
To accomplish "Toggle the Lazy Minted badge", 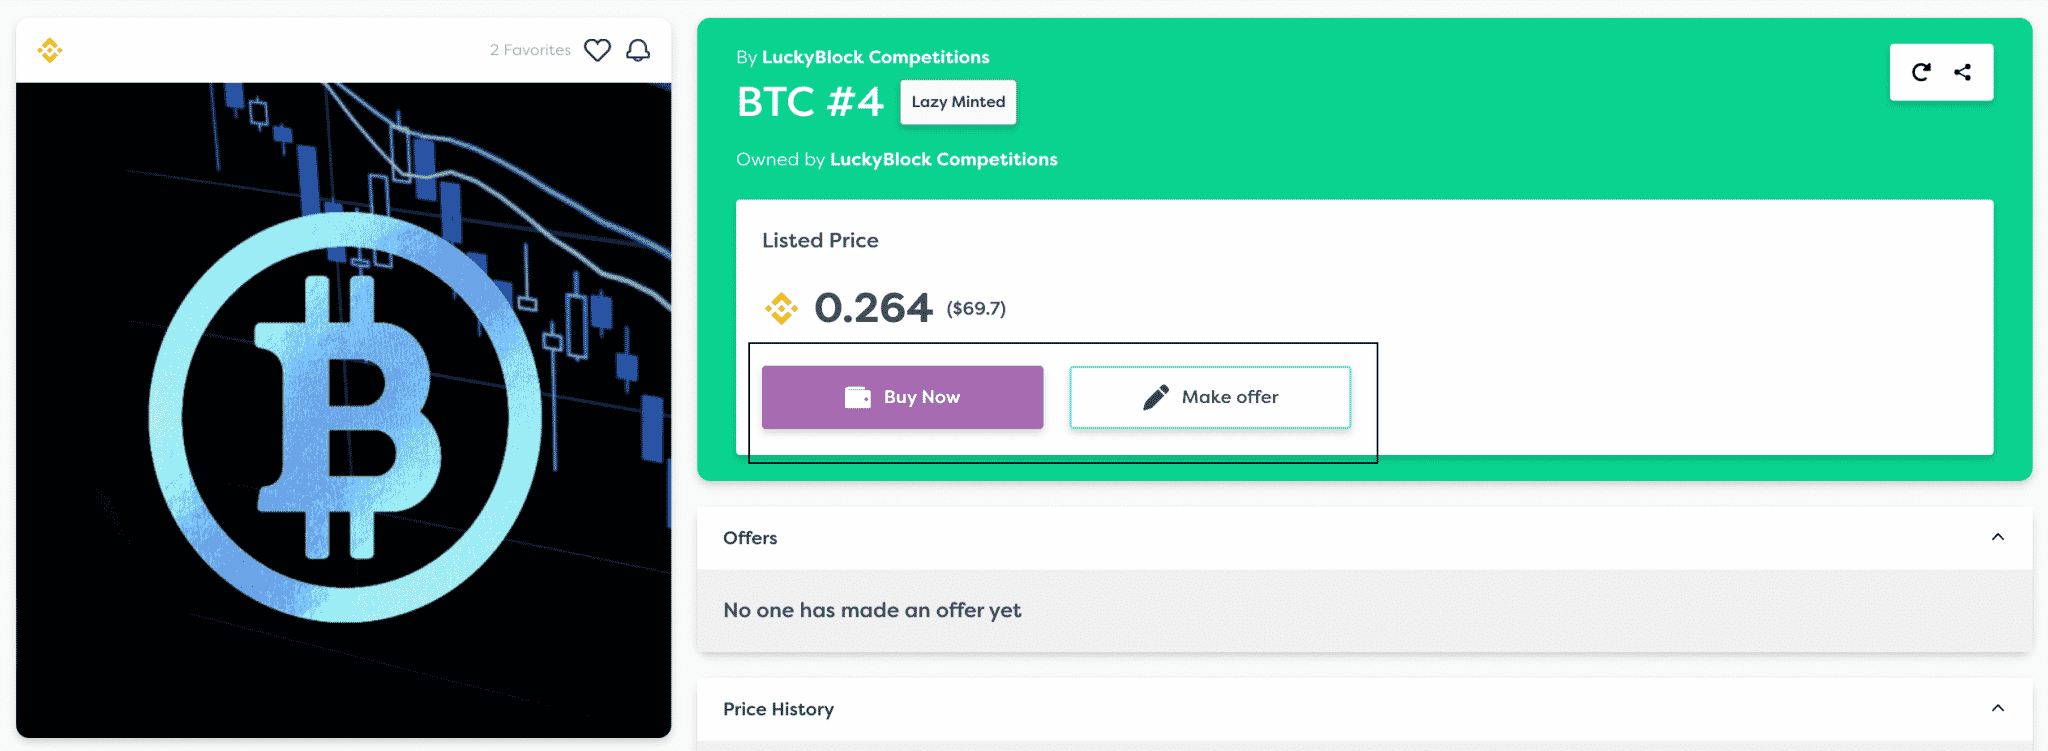I will click(957, 101).
